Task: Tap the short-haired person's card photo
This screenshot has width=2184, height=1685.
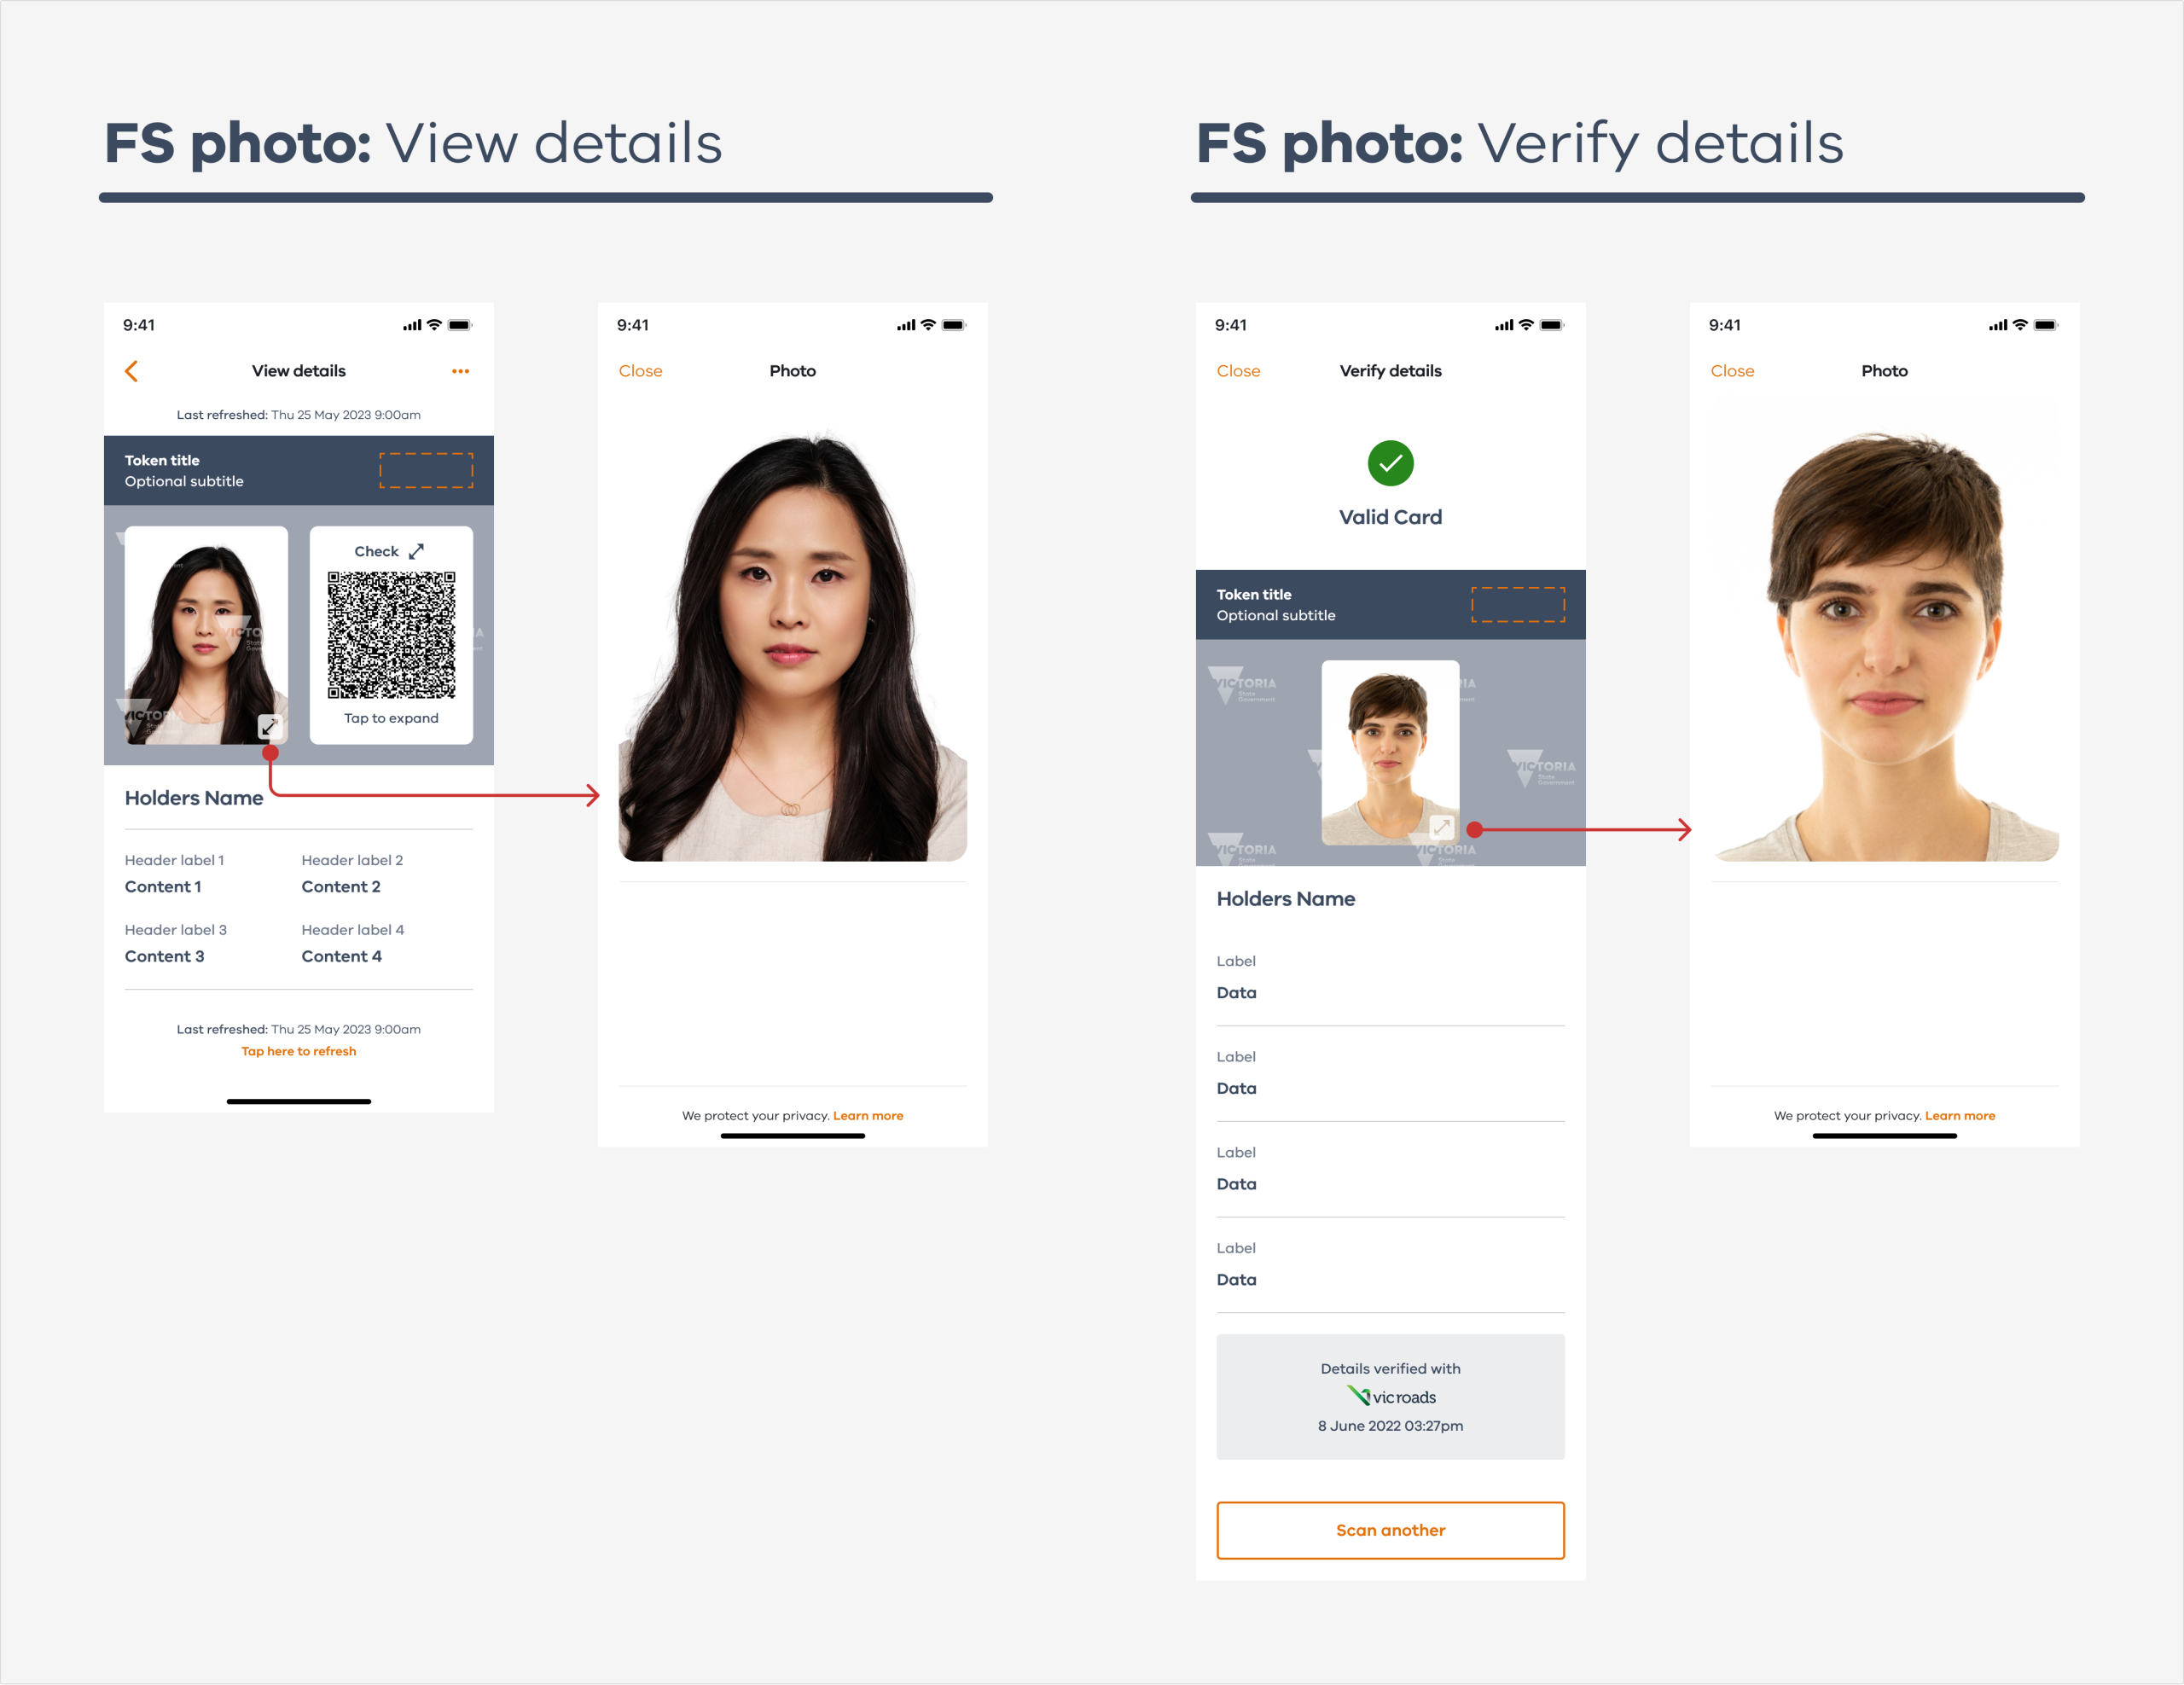Action: [x=1390, y=752]
